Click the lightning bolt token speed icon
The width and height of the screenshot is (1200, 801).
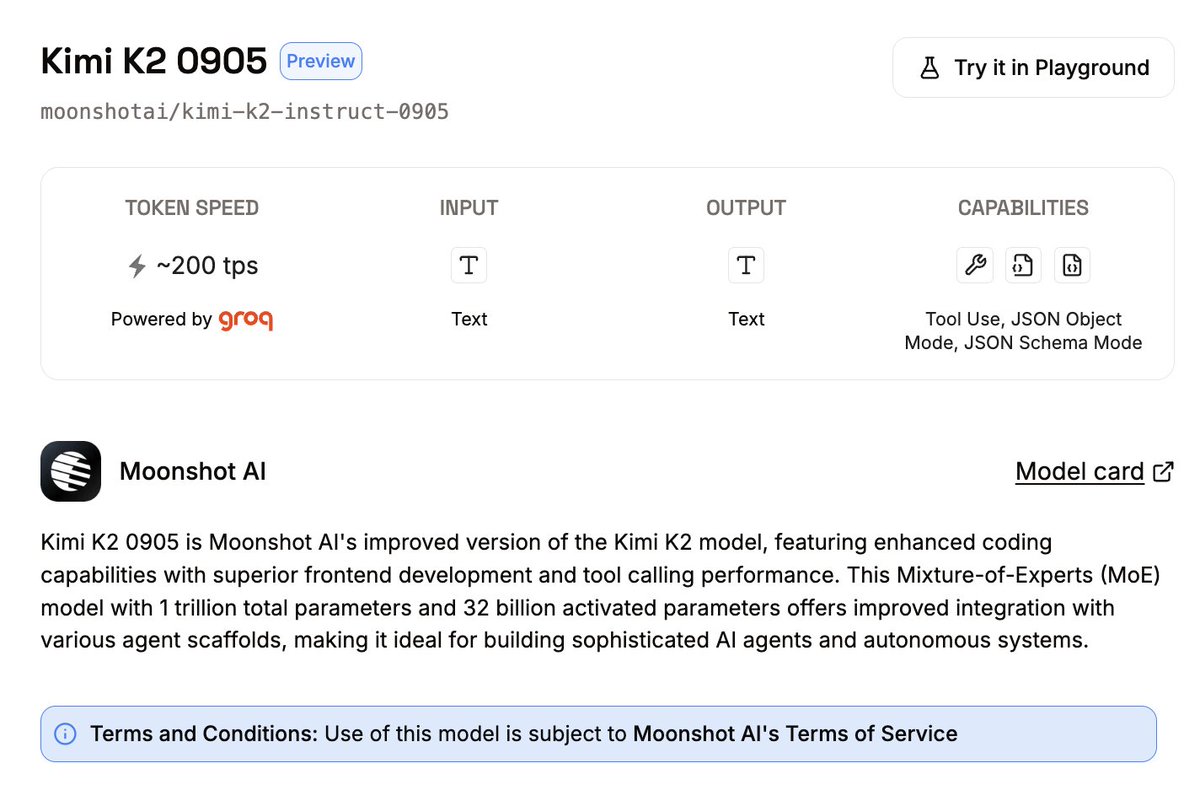point(138,266)
